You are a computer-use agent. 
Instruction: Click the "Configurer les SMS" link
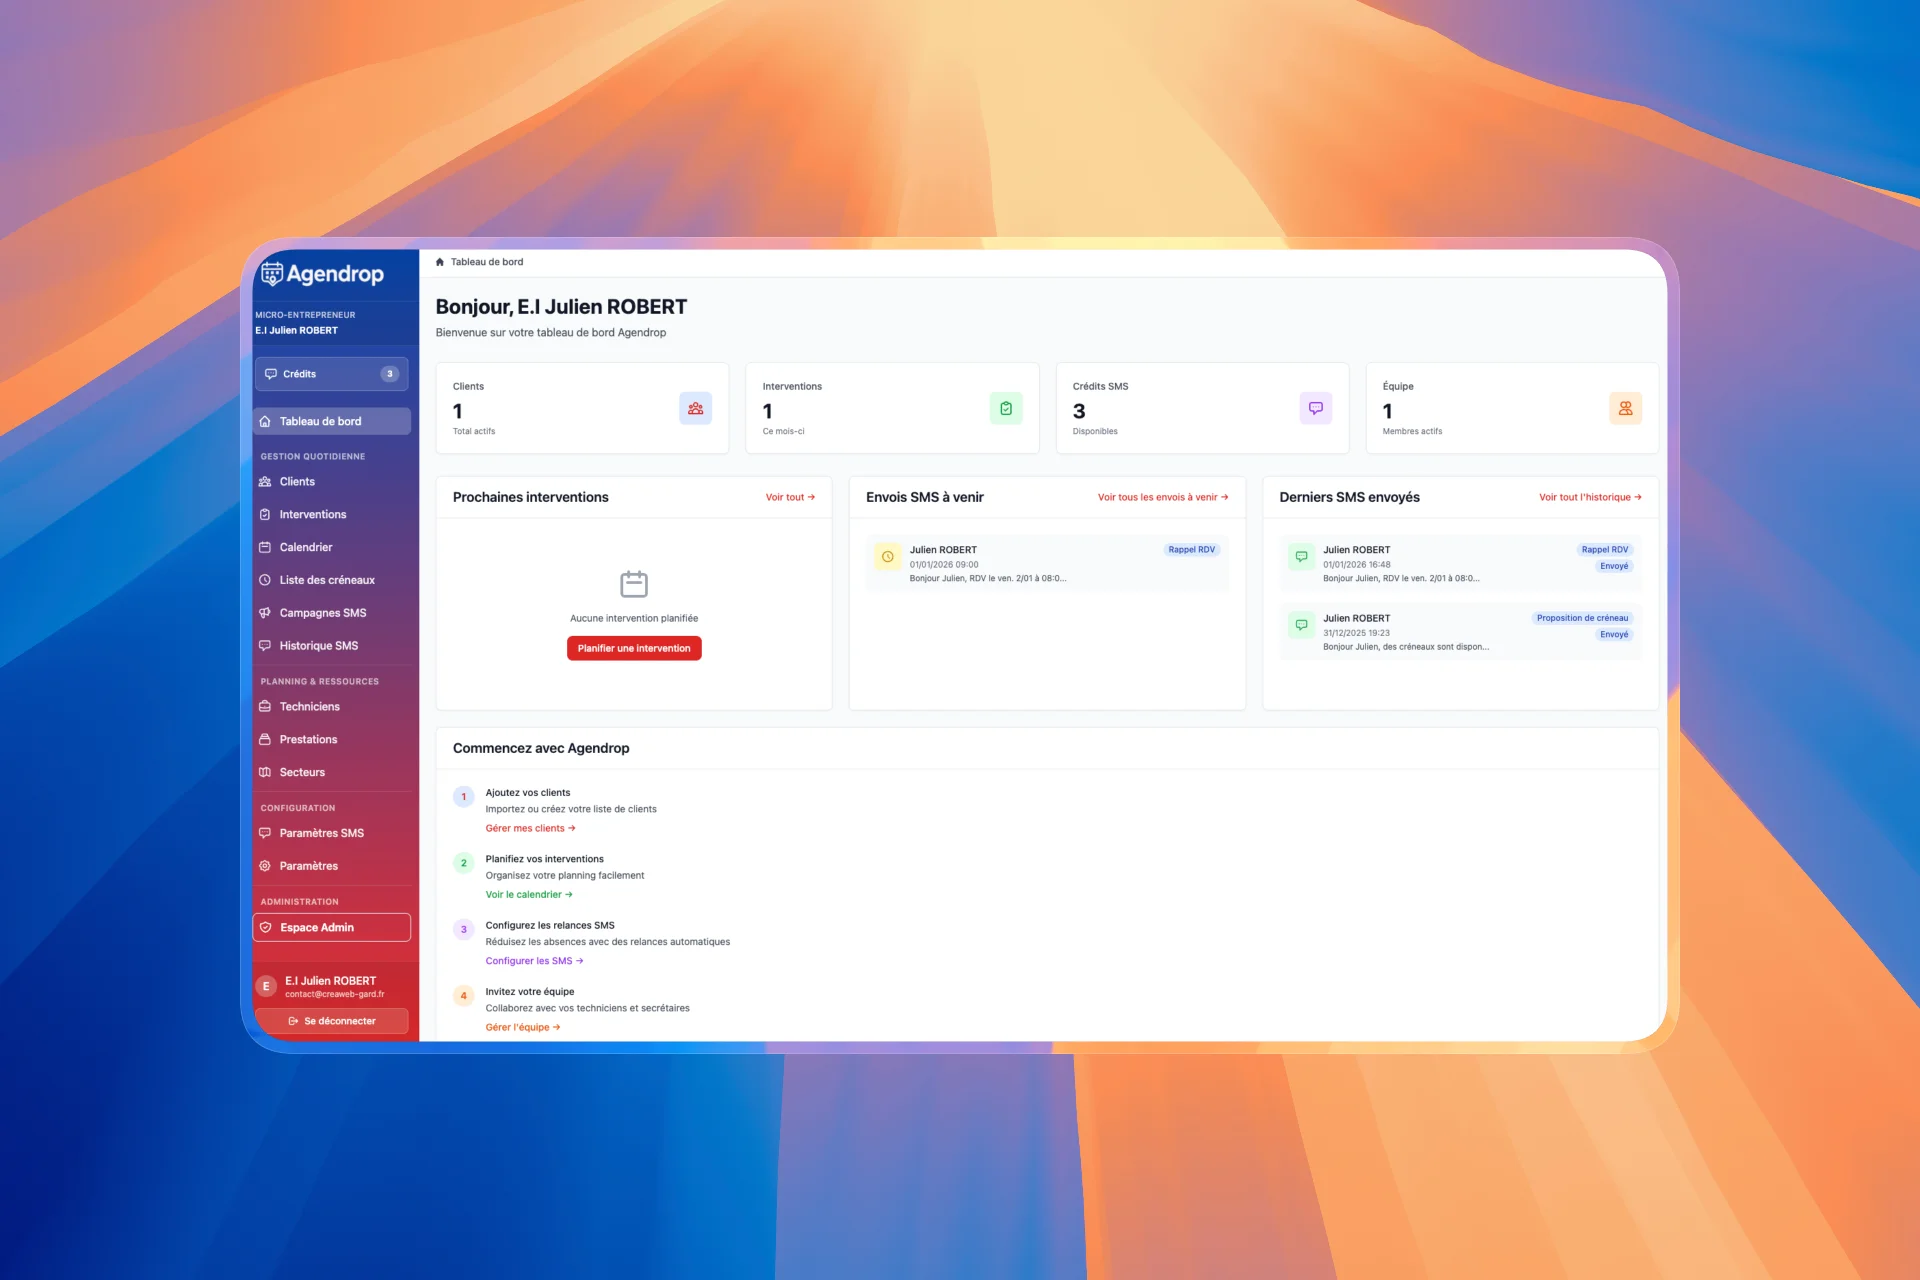(x=534, y=961)
